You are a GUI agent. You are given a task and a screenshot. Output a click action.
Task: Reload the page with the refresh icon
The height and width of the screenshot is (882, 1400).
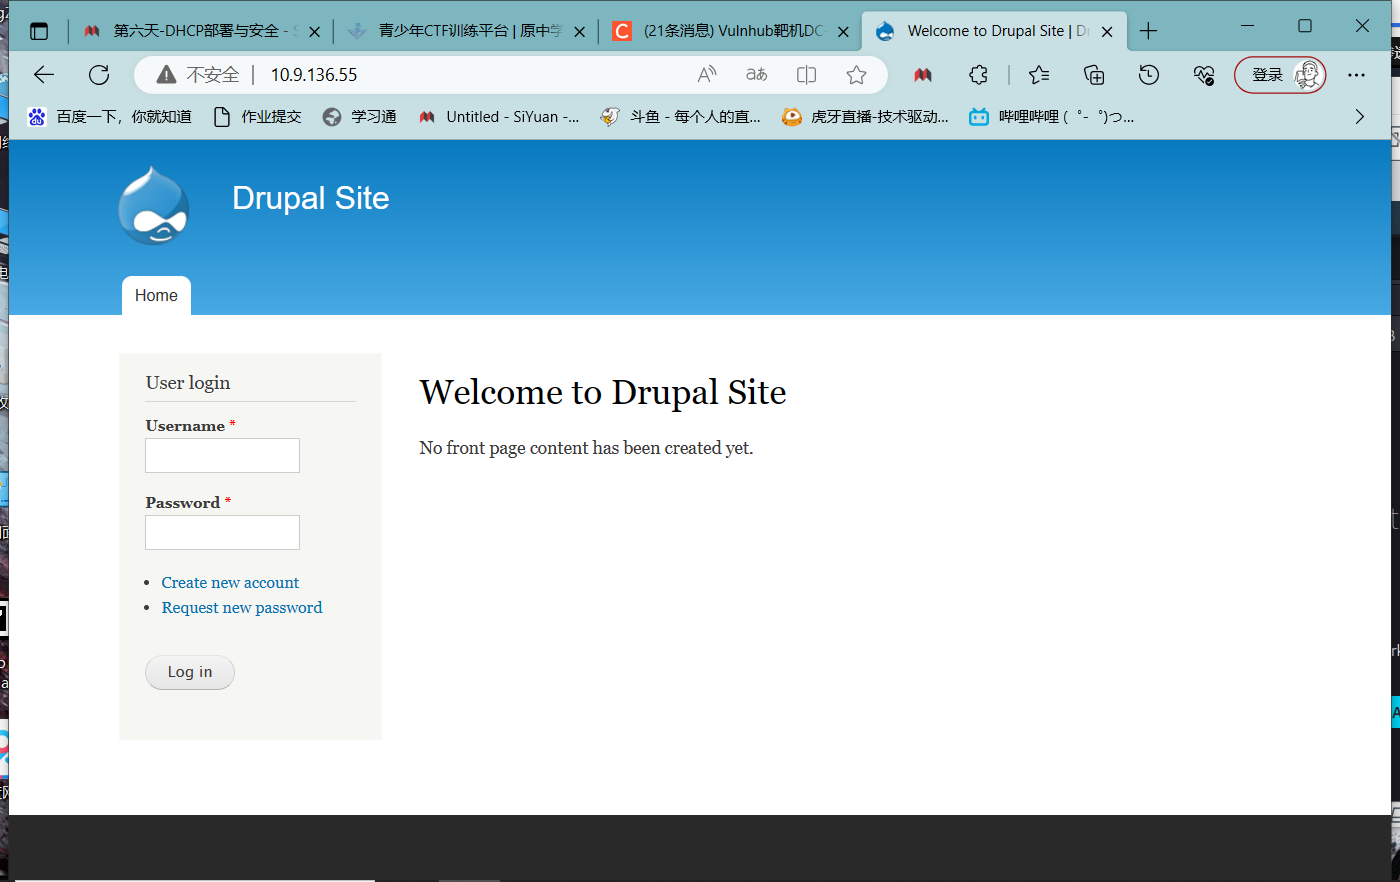(99, 75)
